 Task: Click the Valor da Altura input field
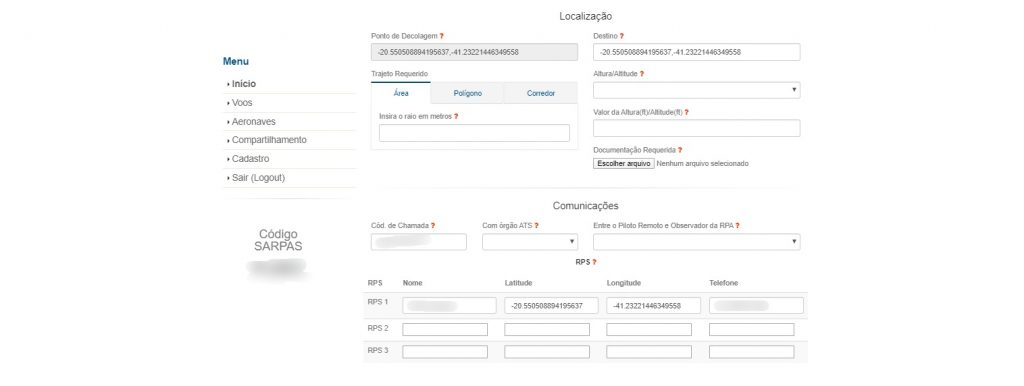click(697, 128)
